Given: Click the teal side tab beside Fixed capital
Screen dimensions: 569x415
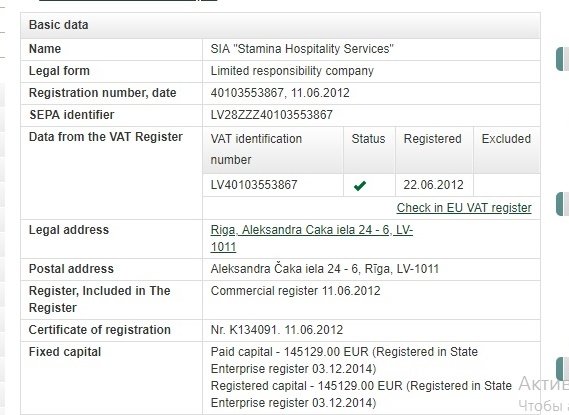Looking at the screenshot, I should [562, 369].
